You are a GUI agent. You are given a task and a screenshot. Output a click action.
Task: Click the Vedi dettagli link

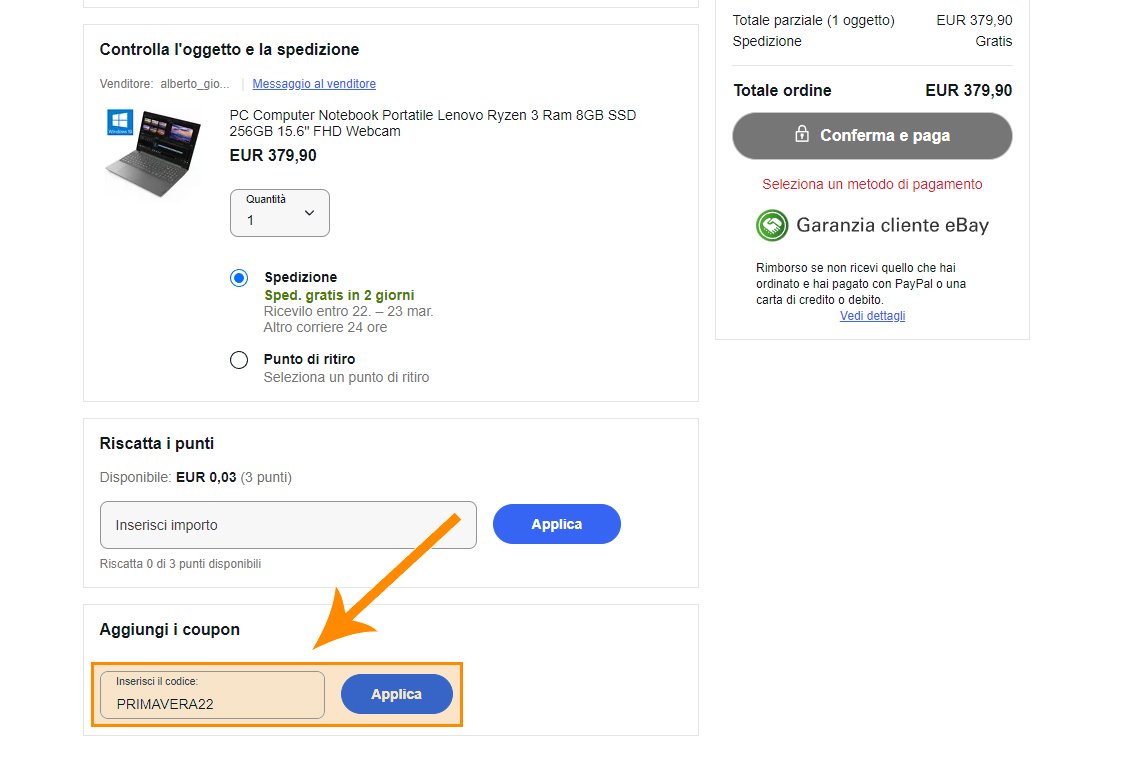point(872,315)
